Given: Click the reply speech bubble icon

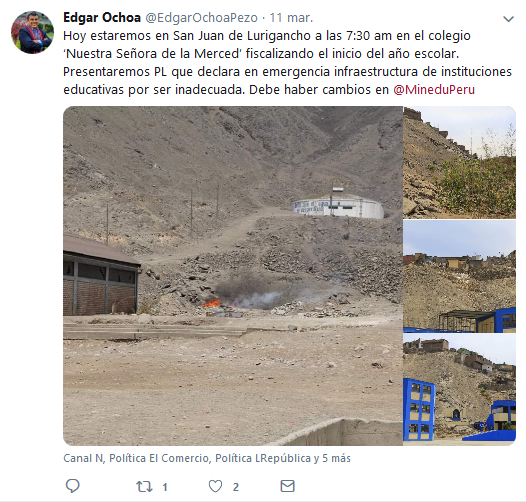Looking at the screenshot, I should click(x=72, y=486).
